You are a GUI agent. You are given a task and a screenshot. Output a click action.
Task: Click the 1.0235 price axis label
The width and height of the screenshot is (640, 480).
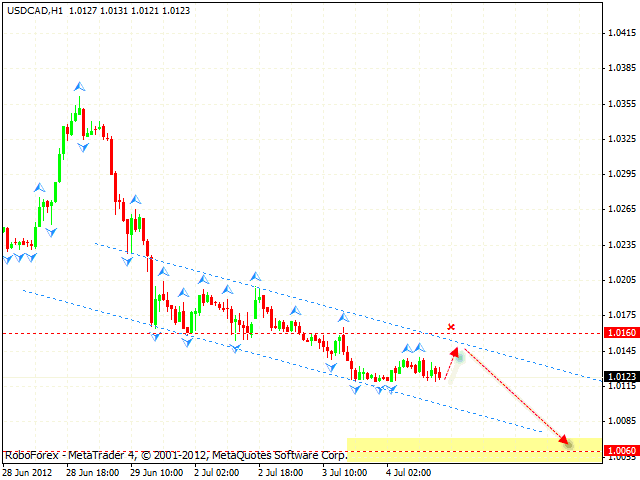click(x=621, y=244)
